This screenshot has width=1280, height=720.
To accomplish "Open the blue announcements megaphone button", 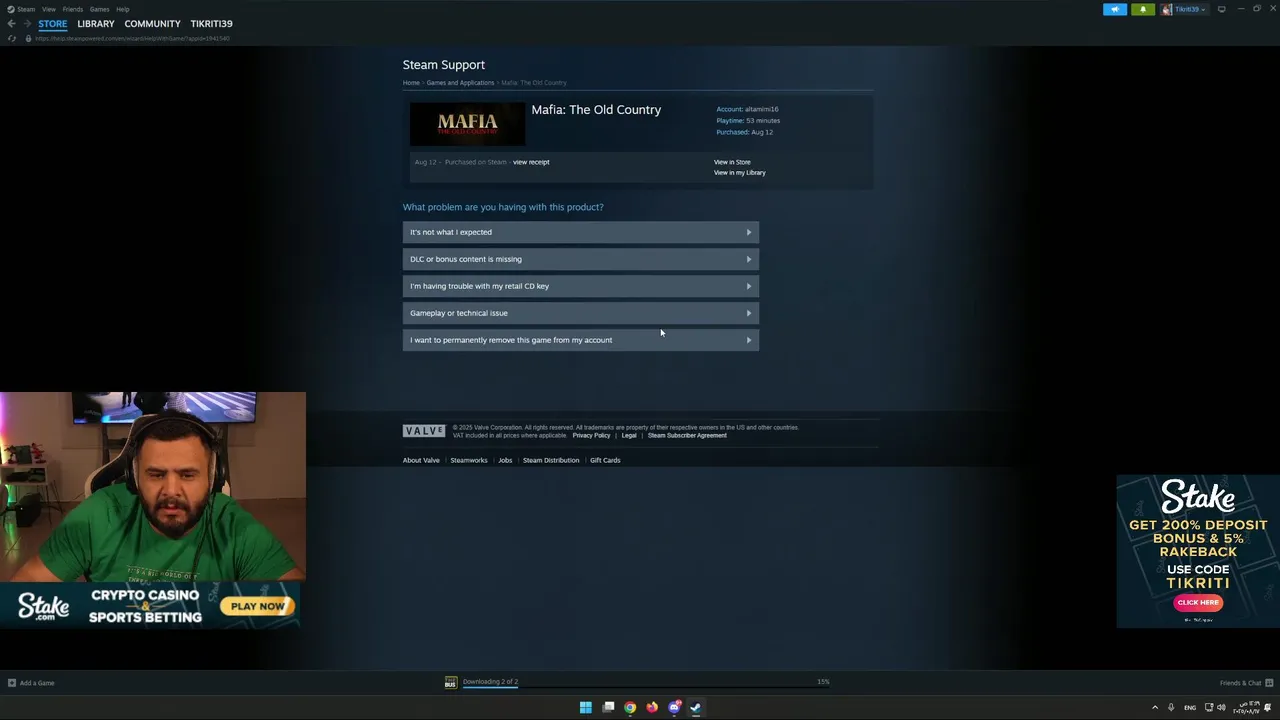I will [1115, 9].
